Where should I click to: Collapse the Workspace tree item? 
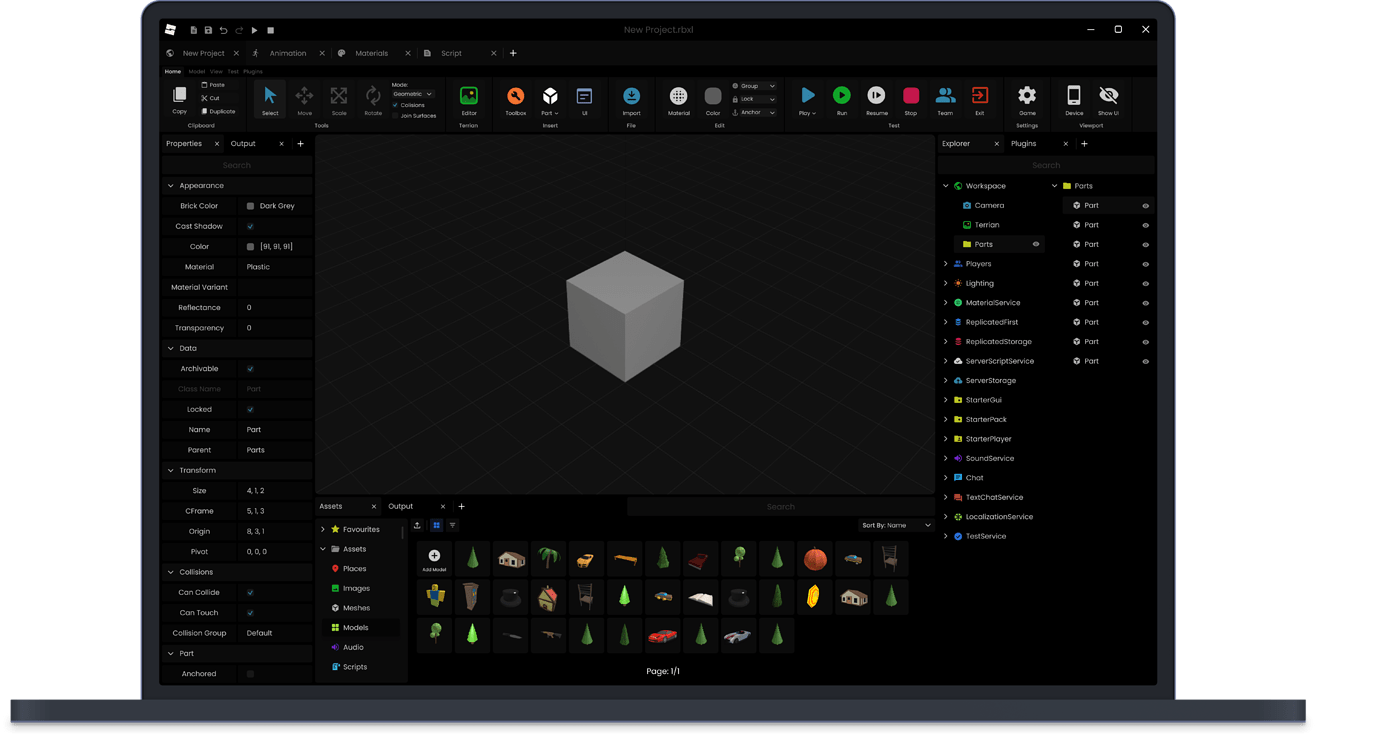click(x=944, y=185)
